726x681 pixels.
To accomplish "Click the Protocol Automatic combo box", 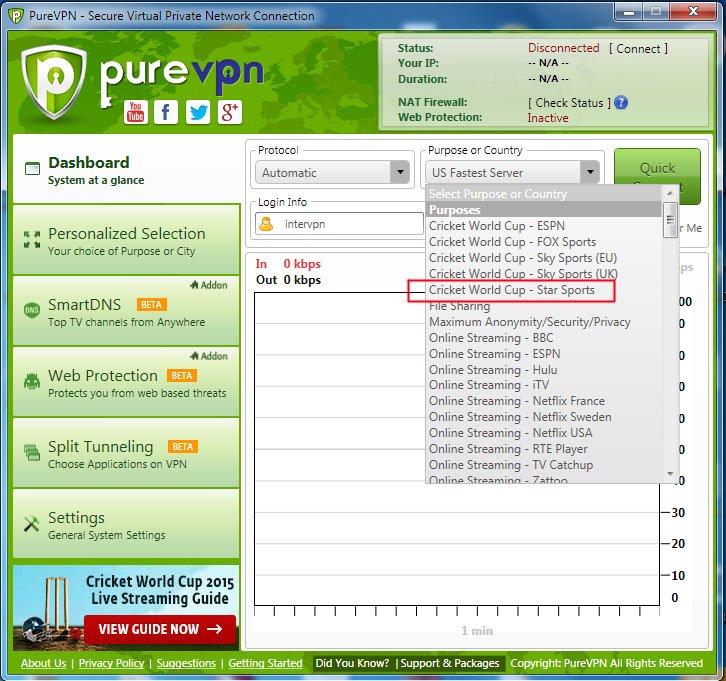I will 332,172.
